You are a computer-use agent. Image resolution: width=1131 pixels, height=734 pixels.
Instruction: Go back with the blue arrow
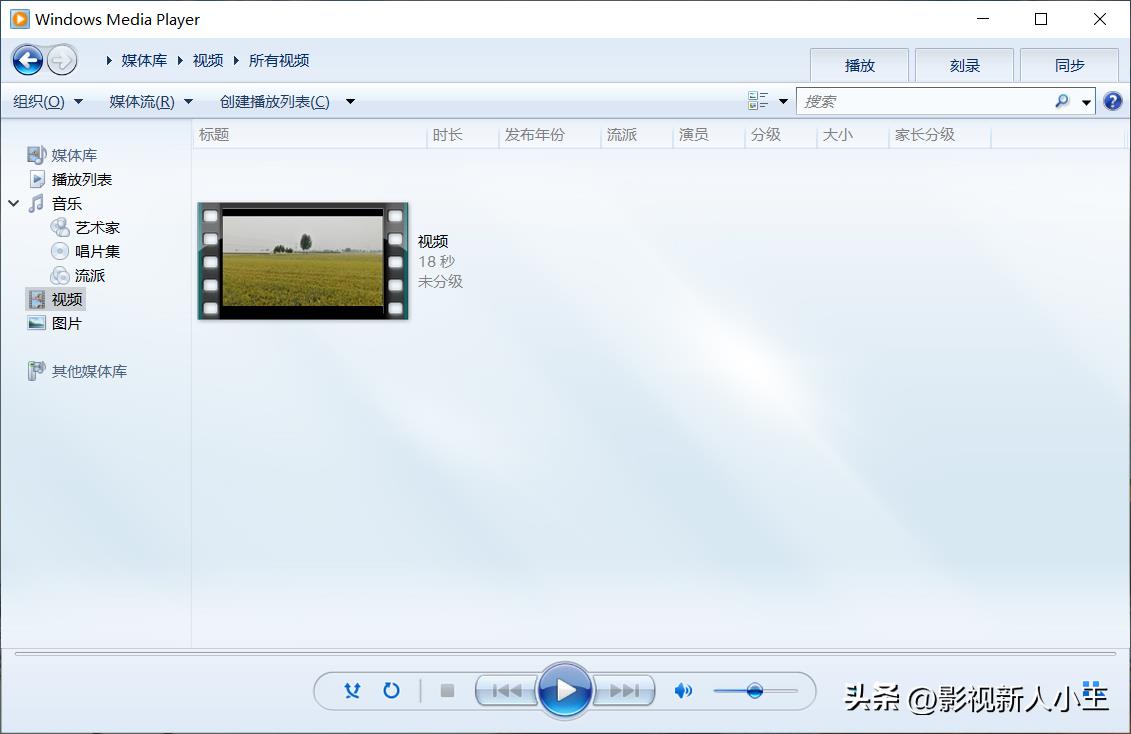pyautogui.click(x=28, y=60)
